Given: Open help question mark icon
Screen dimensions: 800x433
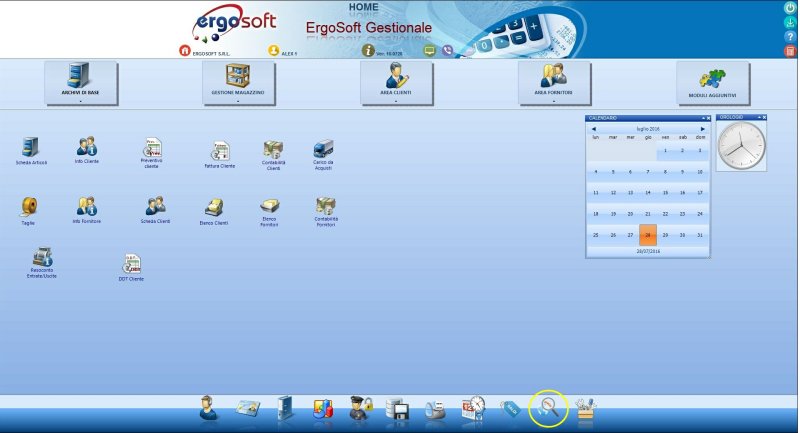Looking at the screenshot, I should pyautogui.click(x=790, y=36).
